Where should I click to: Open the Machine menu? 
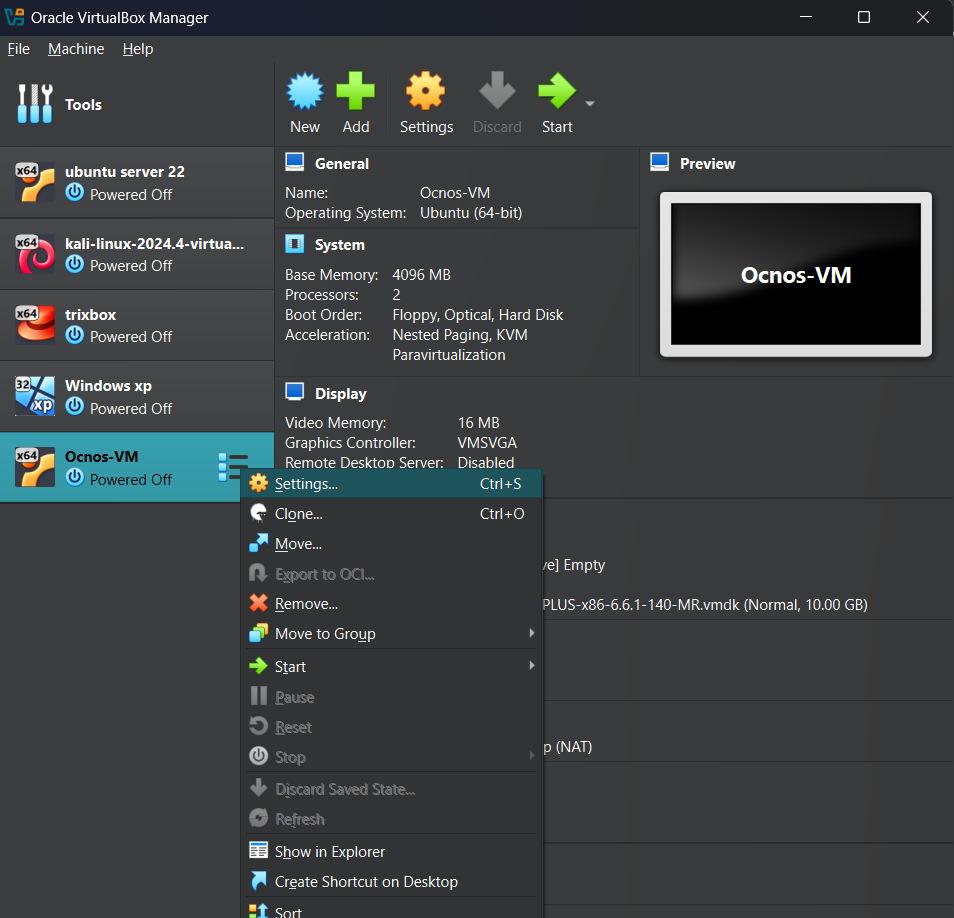(x=76, y=49)
